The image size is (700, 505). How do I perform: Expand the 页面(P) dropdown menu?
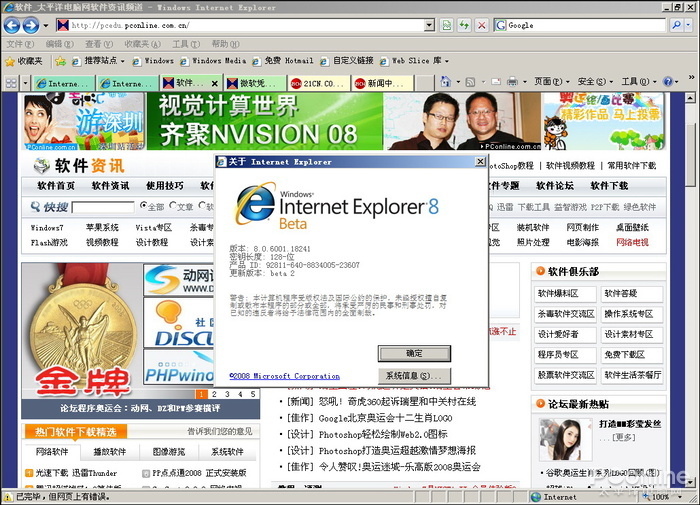coord(551,82)
